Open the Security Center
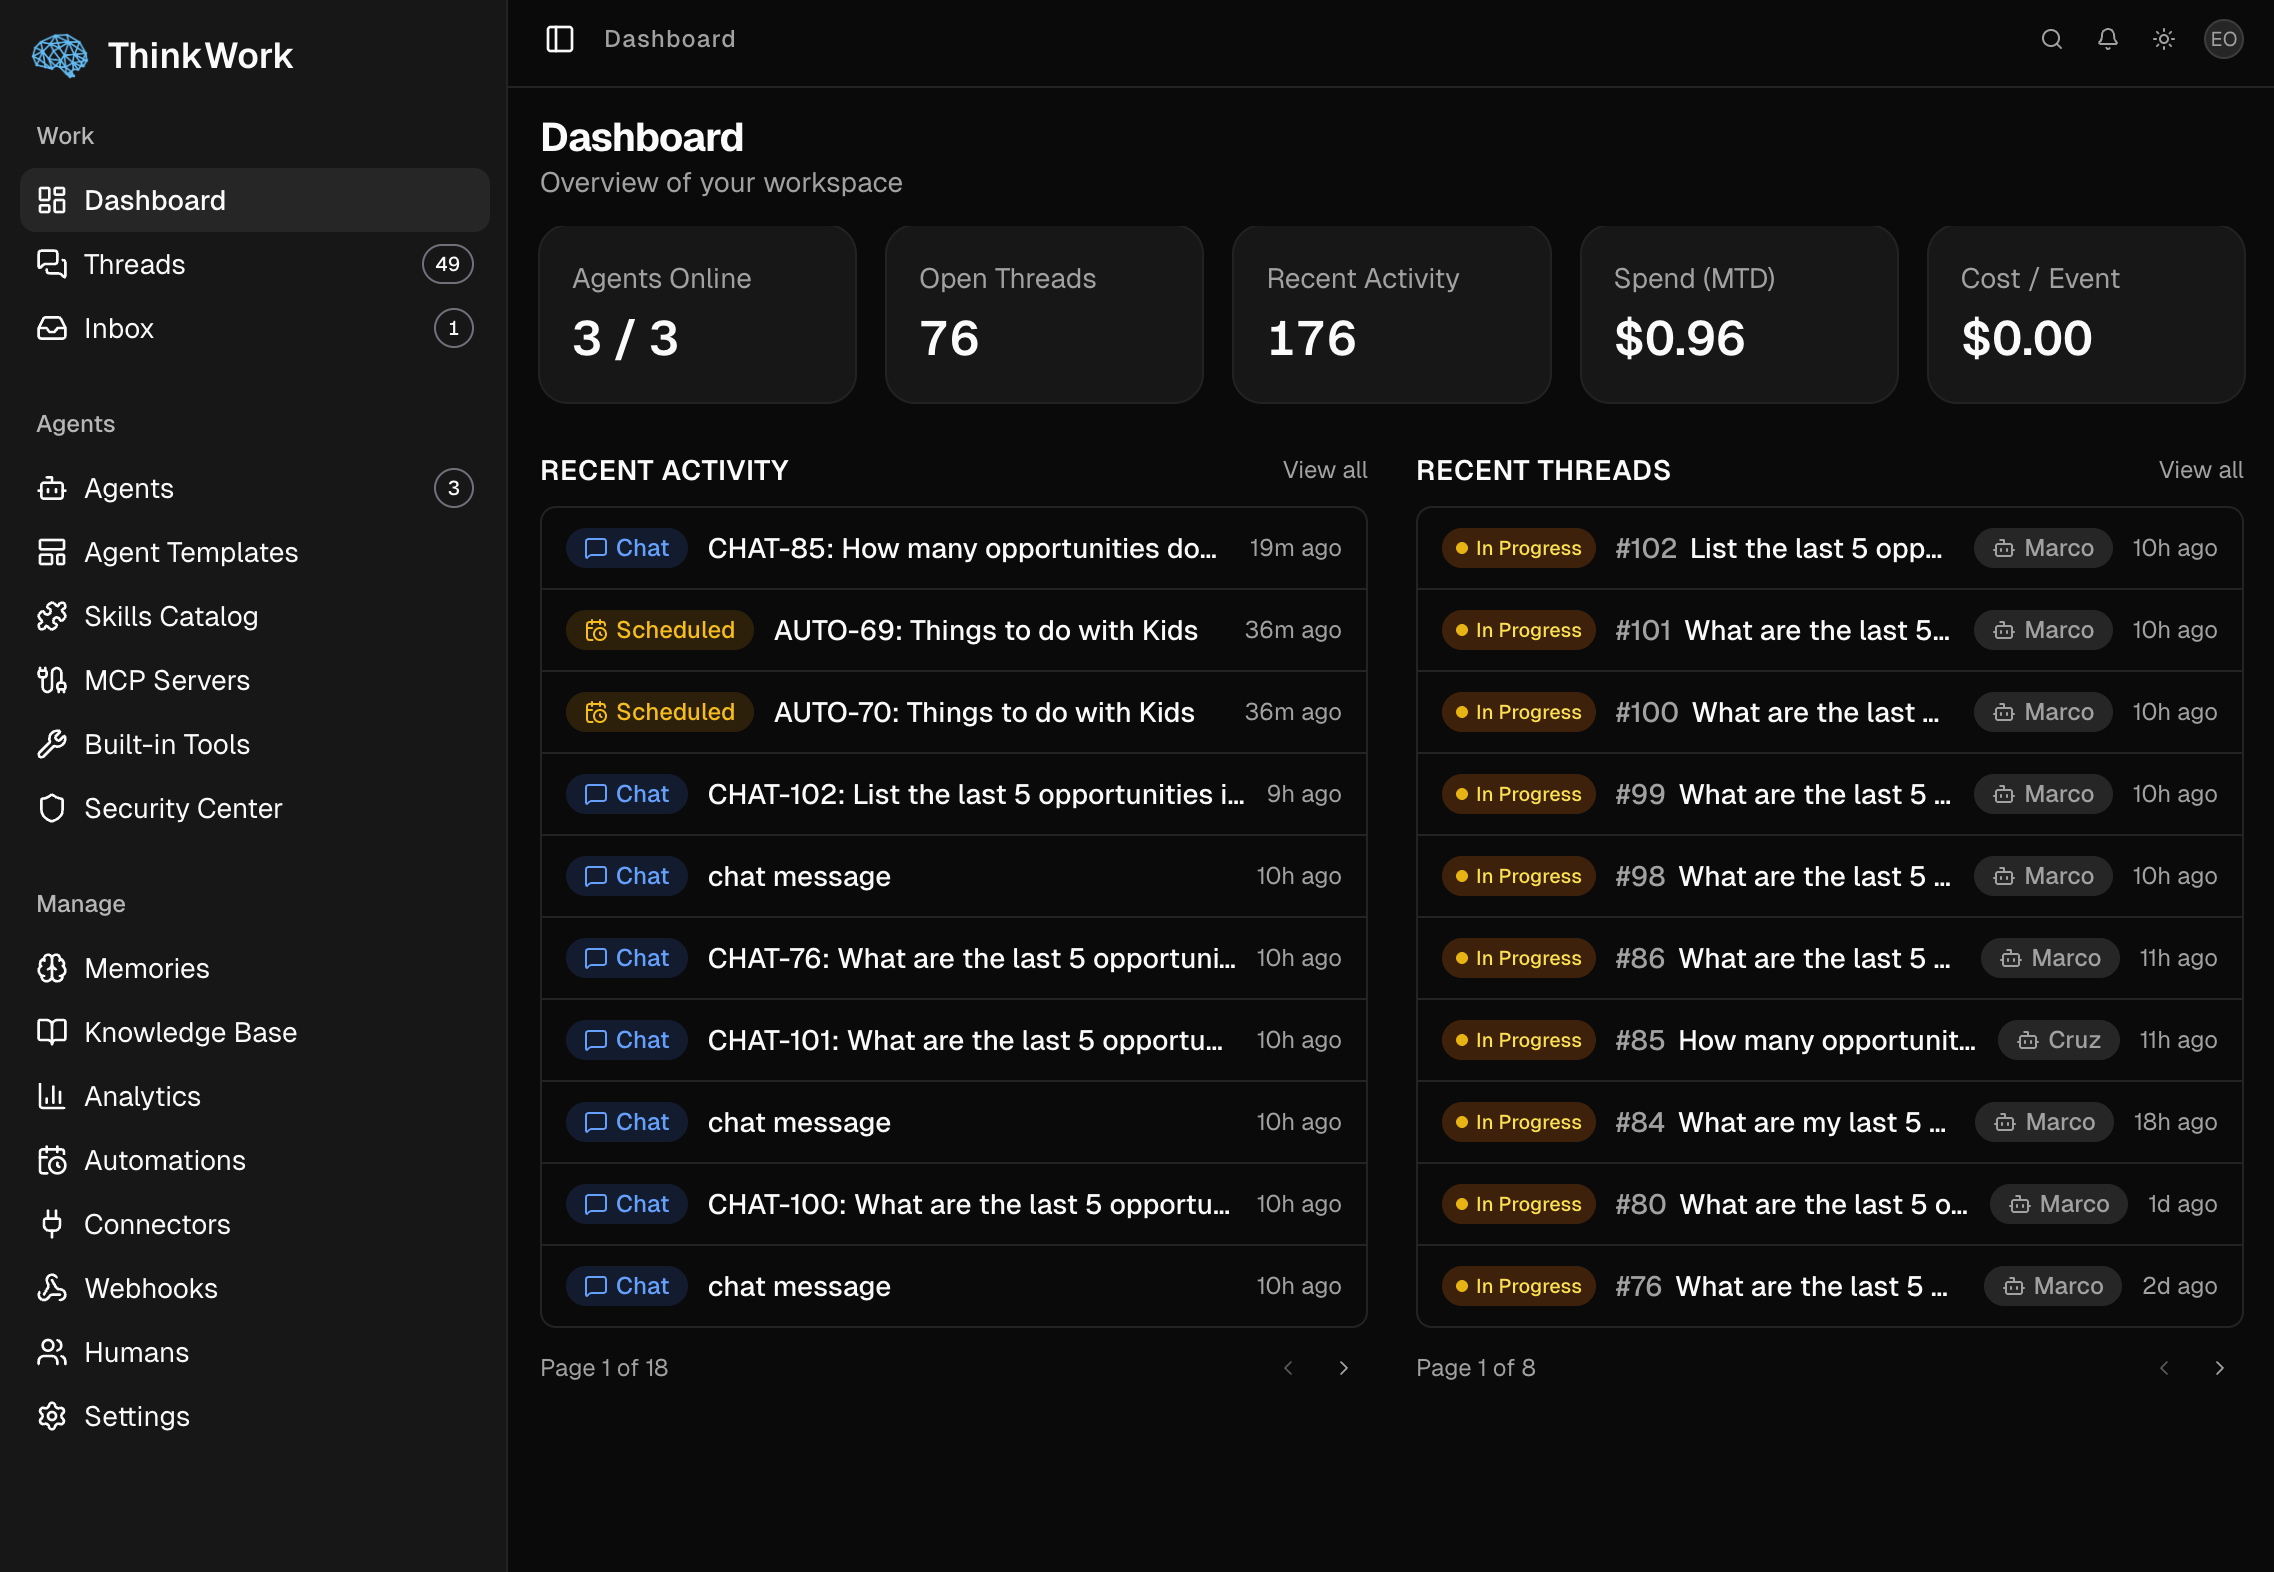Screen dimensions: 2274x1572 tap(182, 808)
